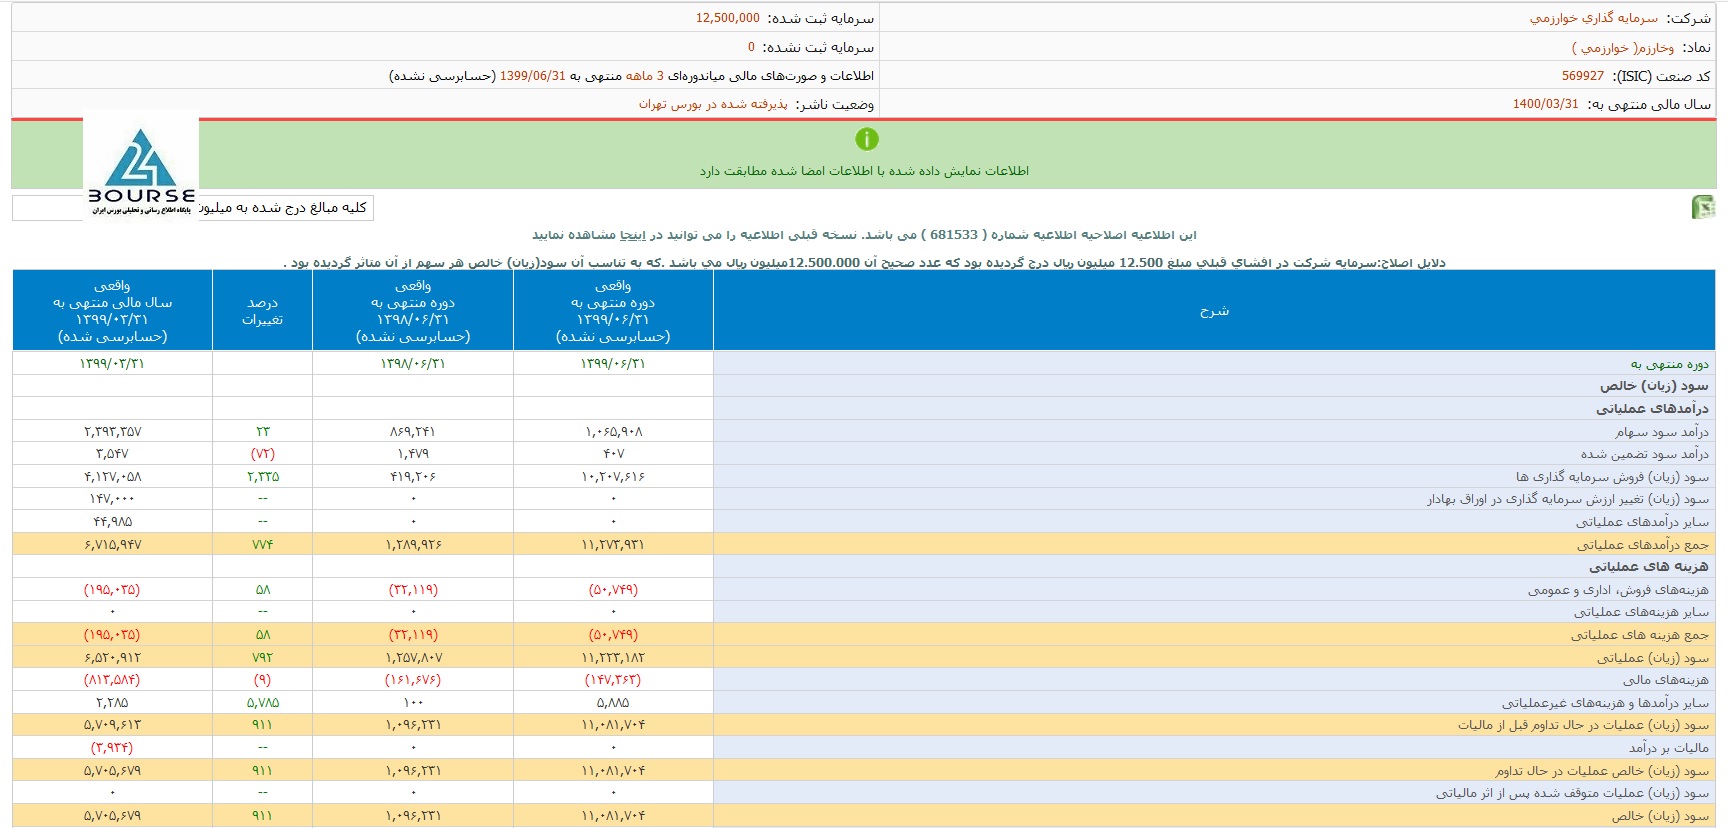1728x828 pixels.
Task: Click the red percentage (۹)
Action: (x=262, y=680)
